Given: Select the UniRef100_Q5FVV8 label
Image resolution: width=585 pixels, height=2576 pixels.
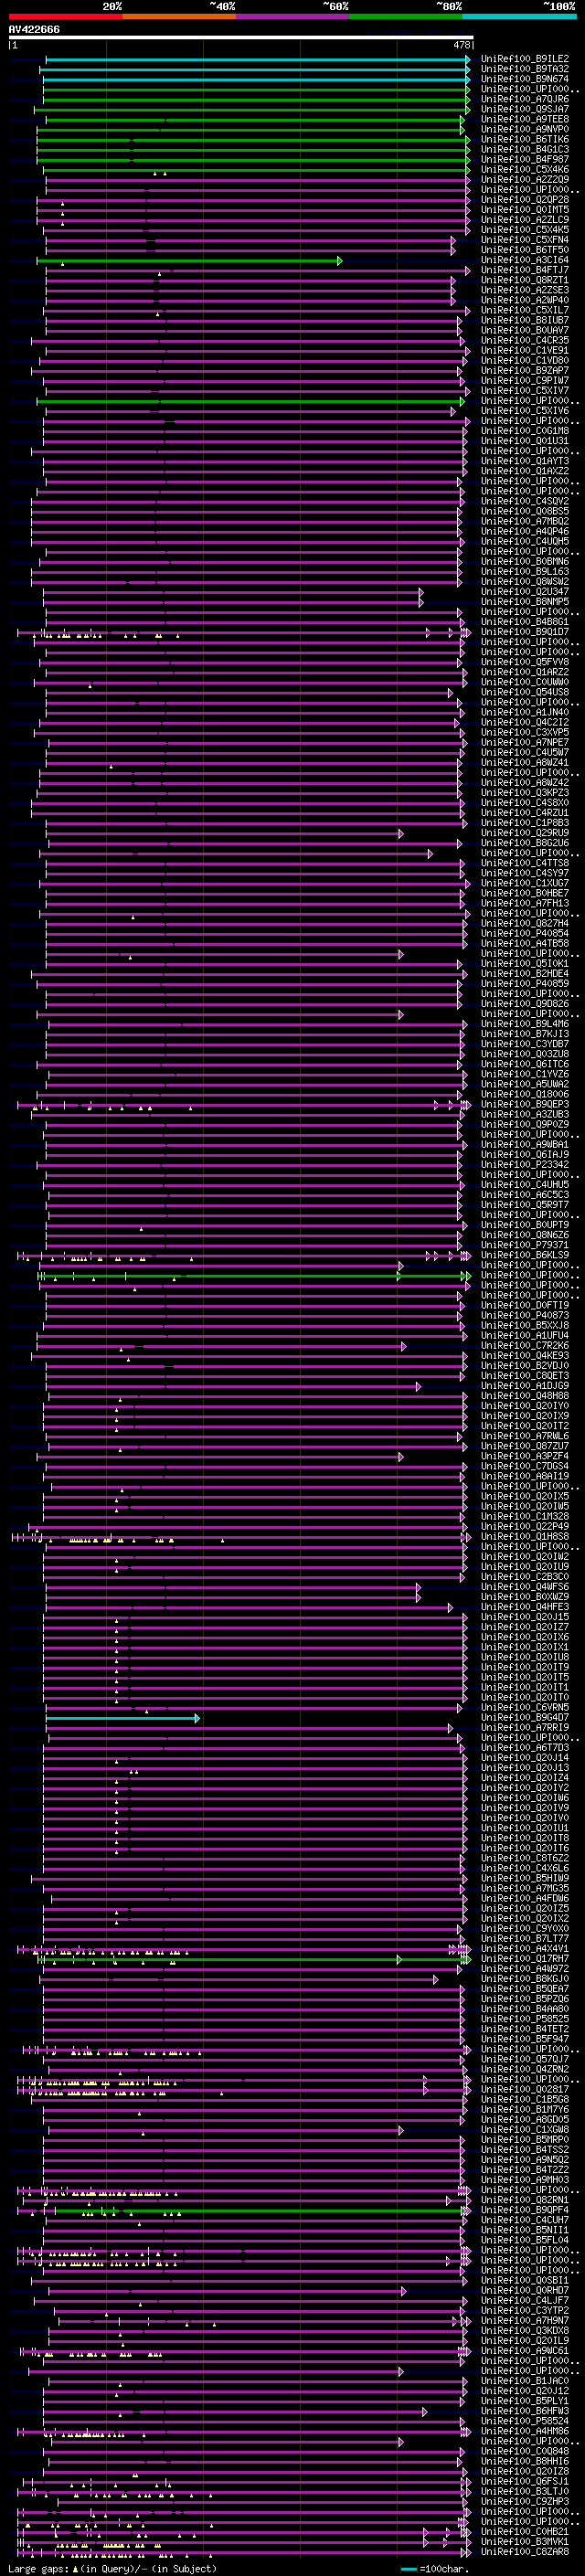Looking at the screenshot, I should [x=525, y=662].
